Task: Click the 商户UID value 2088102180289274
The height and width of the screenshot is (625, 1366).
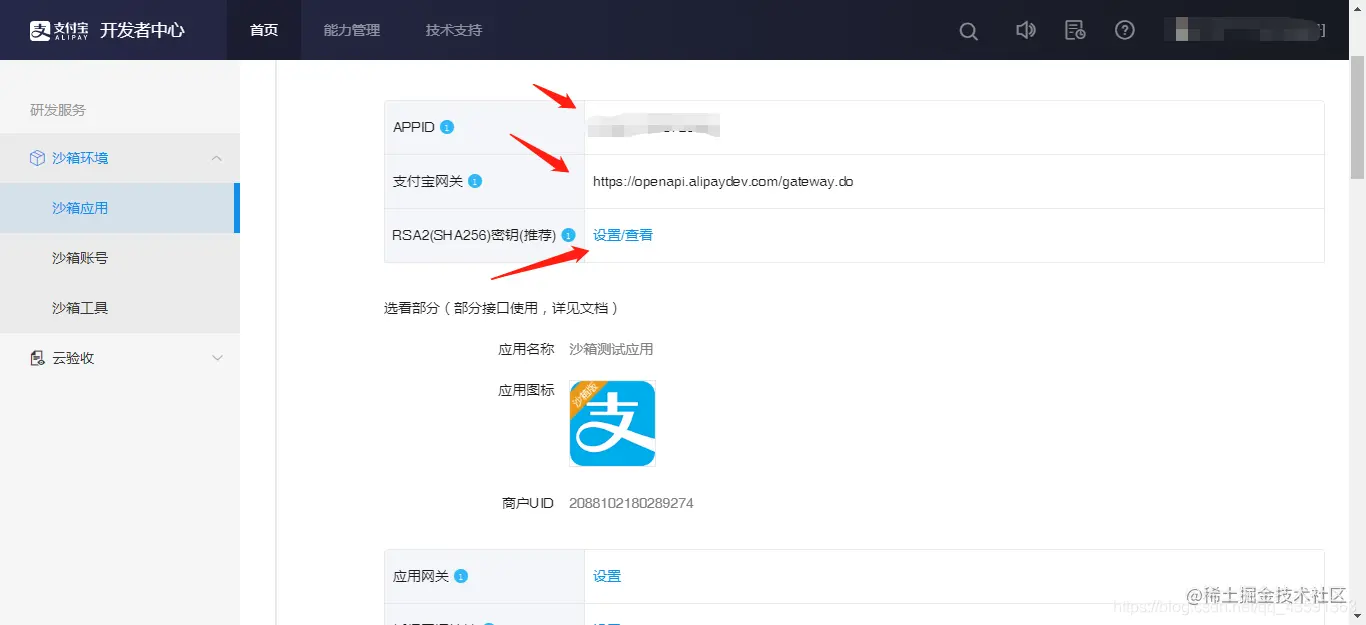Action: 631,503
